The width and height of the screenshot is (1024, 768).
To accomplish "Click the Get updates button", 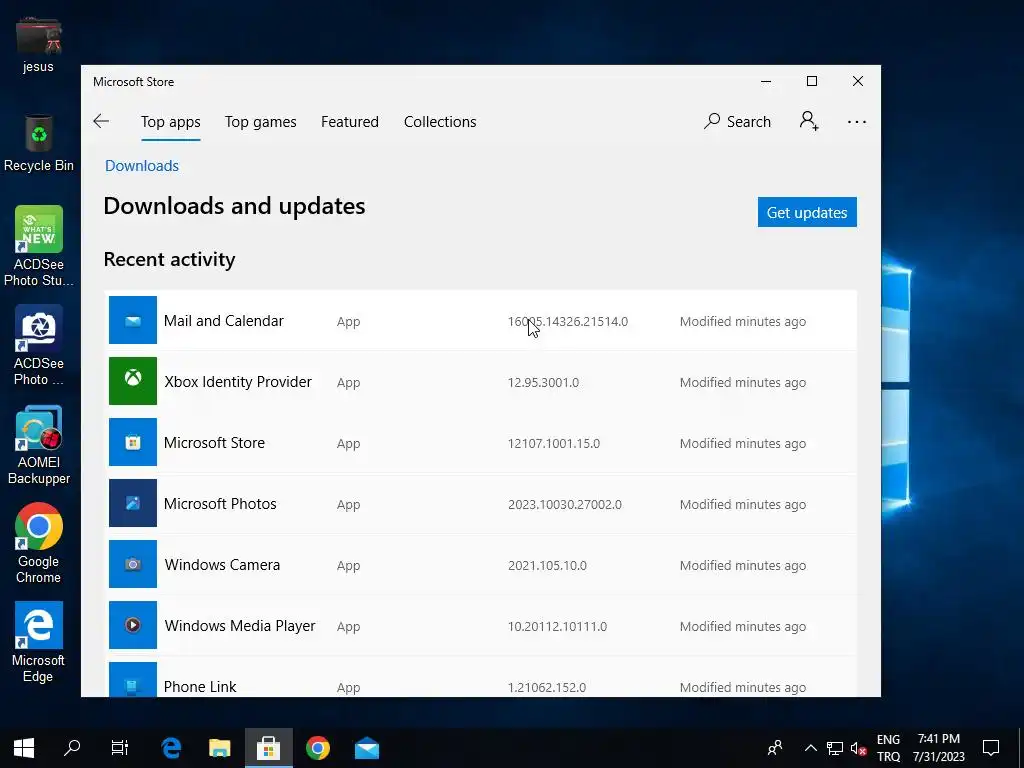I will 807,212.
